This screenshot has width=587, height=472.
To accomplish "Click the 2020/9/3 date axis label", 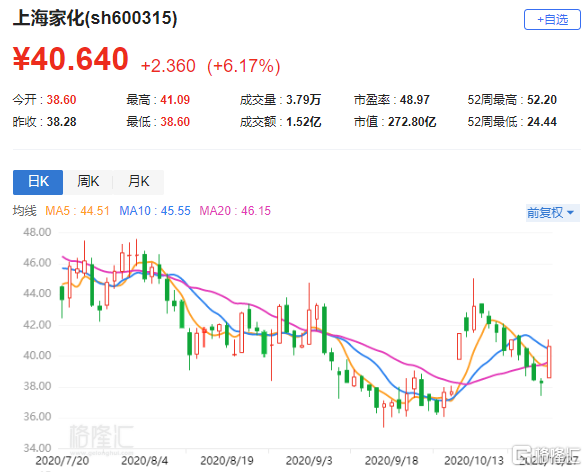I will [x=309, y=461].
